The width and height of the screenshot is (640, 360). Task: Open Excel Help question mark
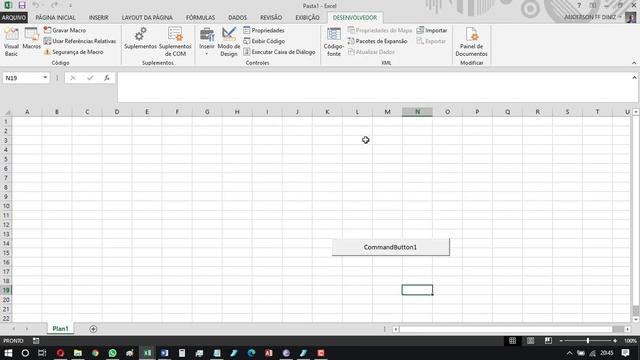tap(579, 5)
